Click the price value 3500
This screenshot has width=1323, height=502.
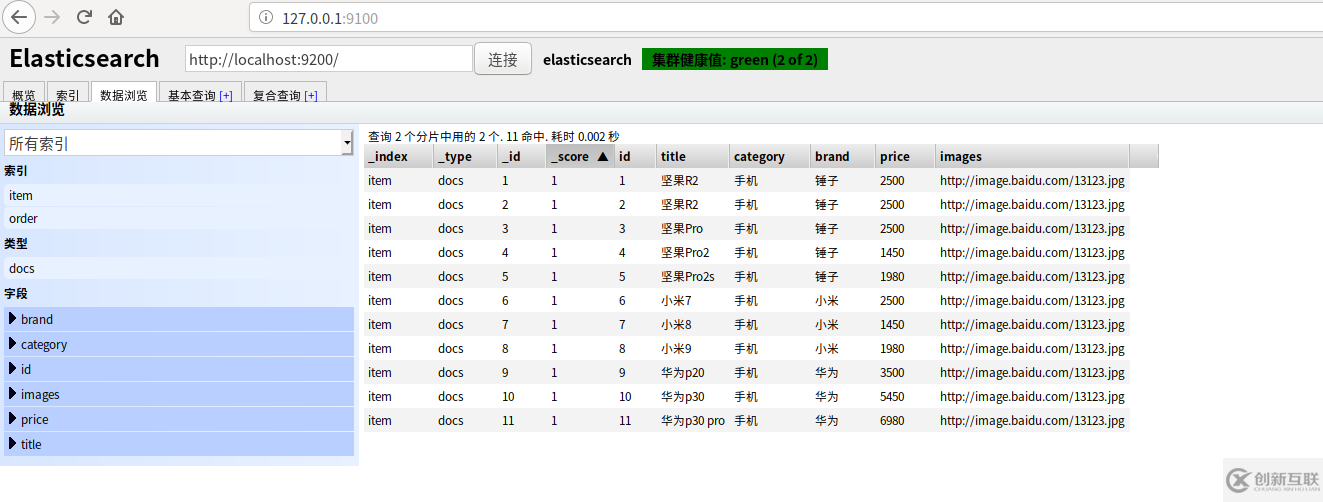892,372
